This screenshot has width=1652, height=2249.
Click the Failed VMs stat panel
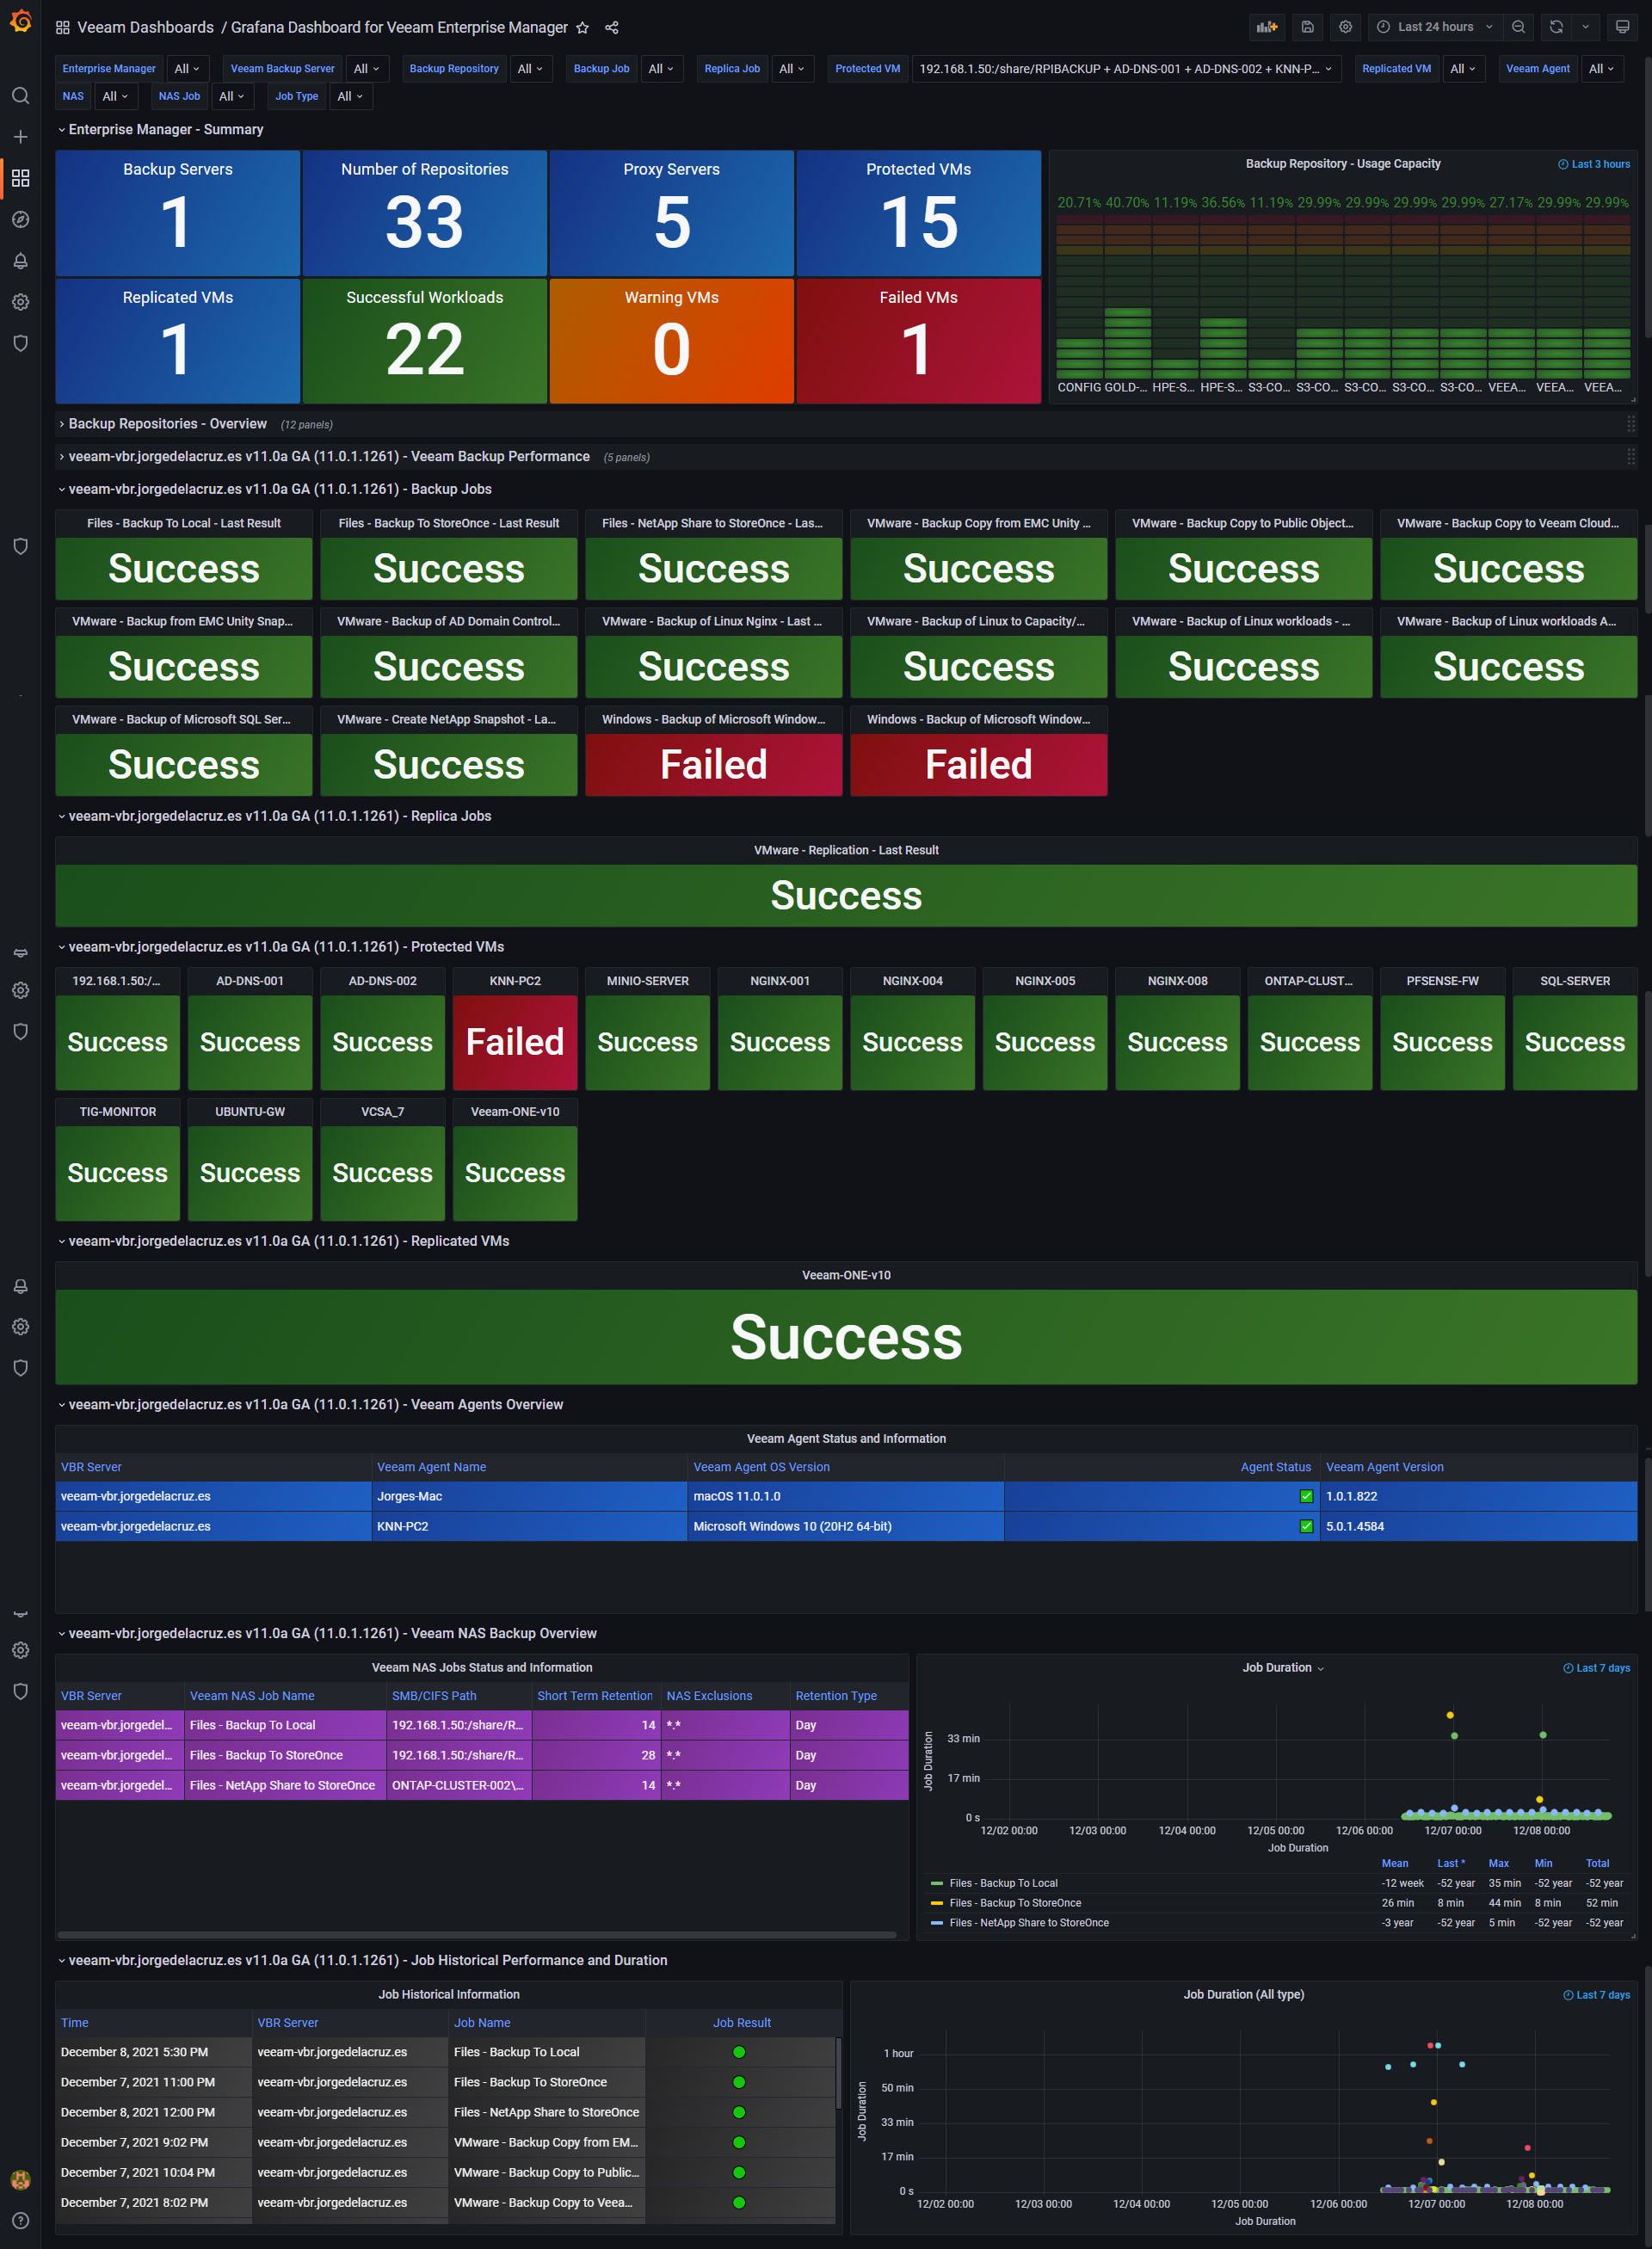point(919,342)
